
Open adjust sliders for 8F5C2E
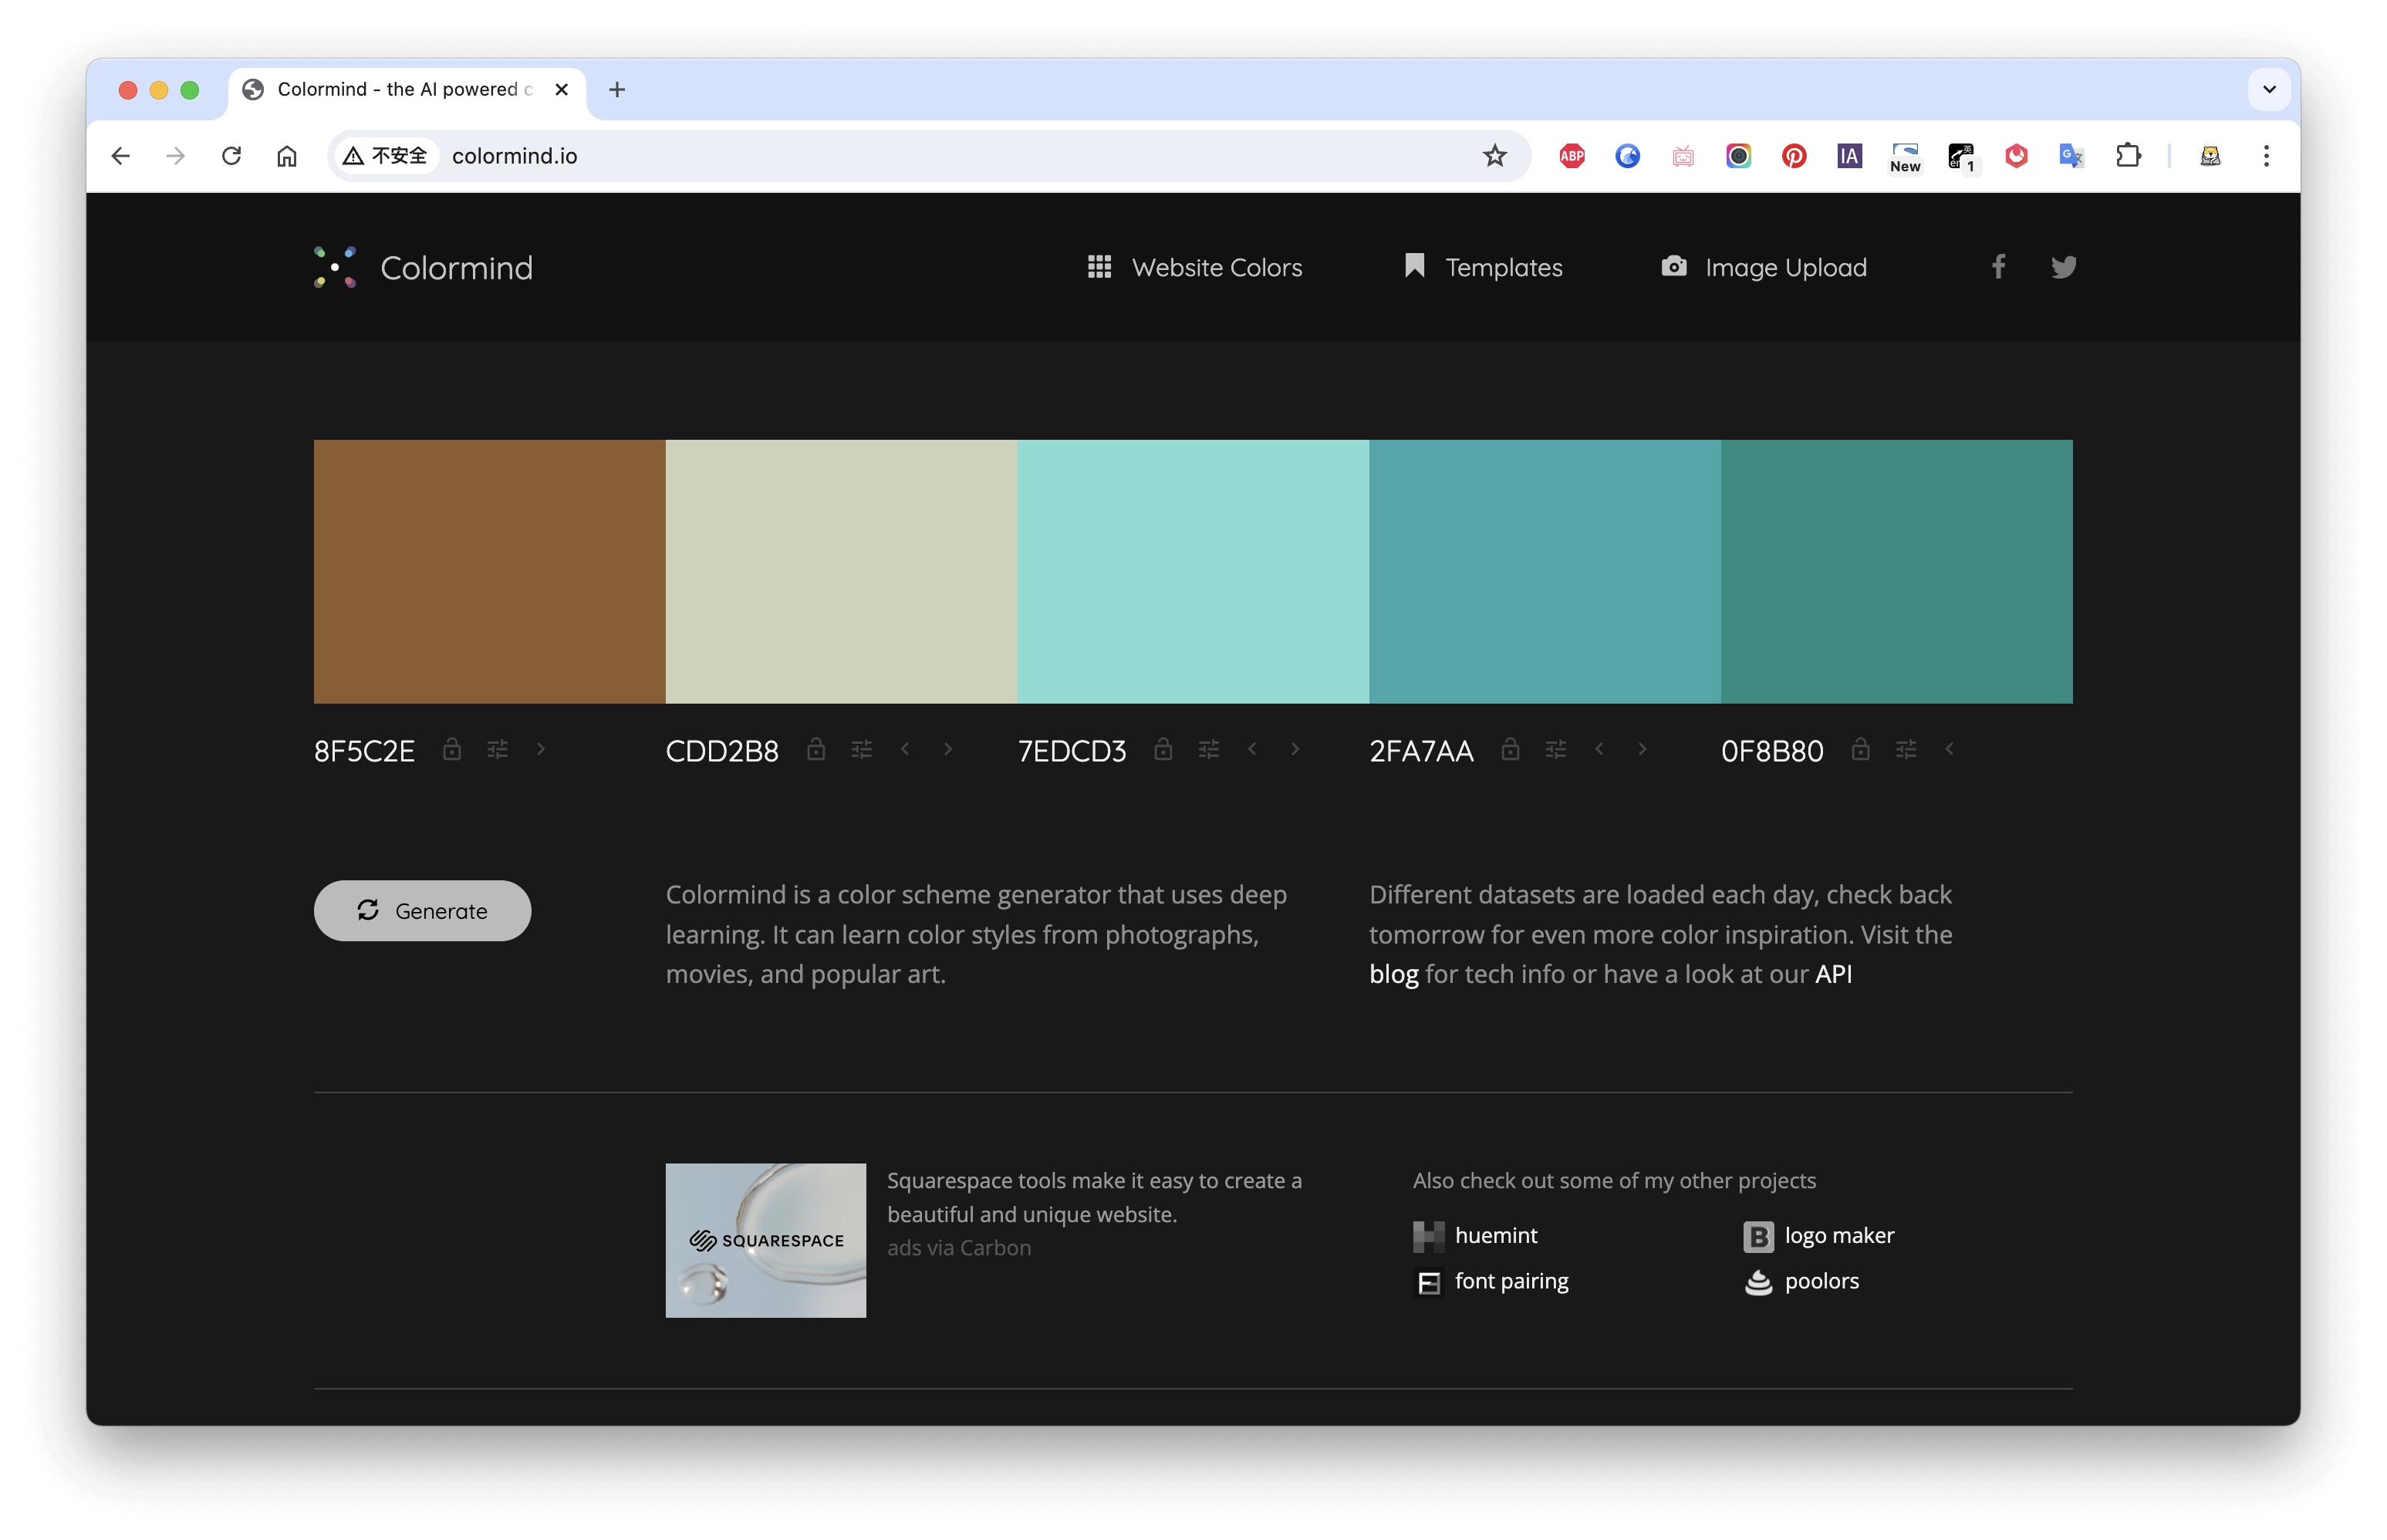(x=497, y=749)
